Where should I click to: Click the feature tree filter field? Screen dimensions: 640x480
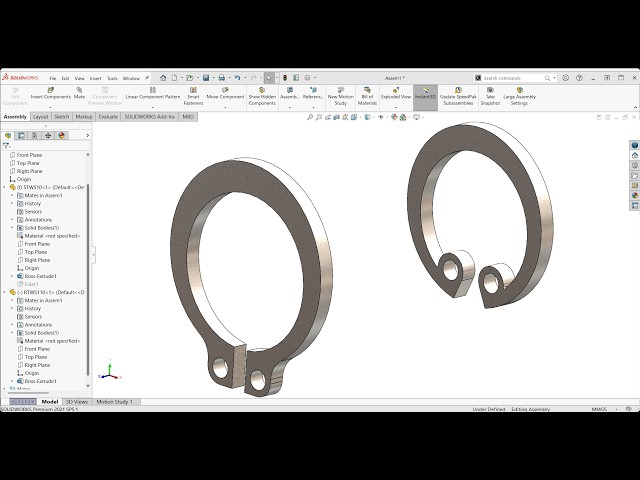[49, 145]
